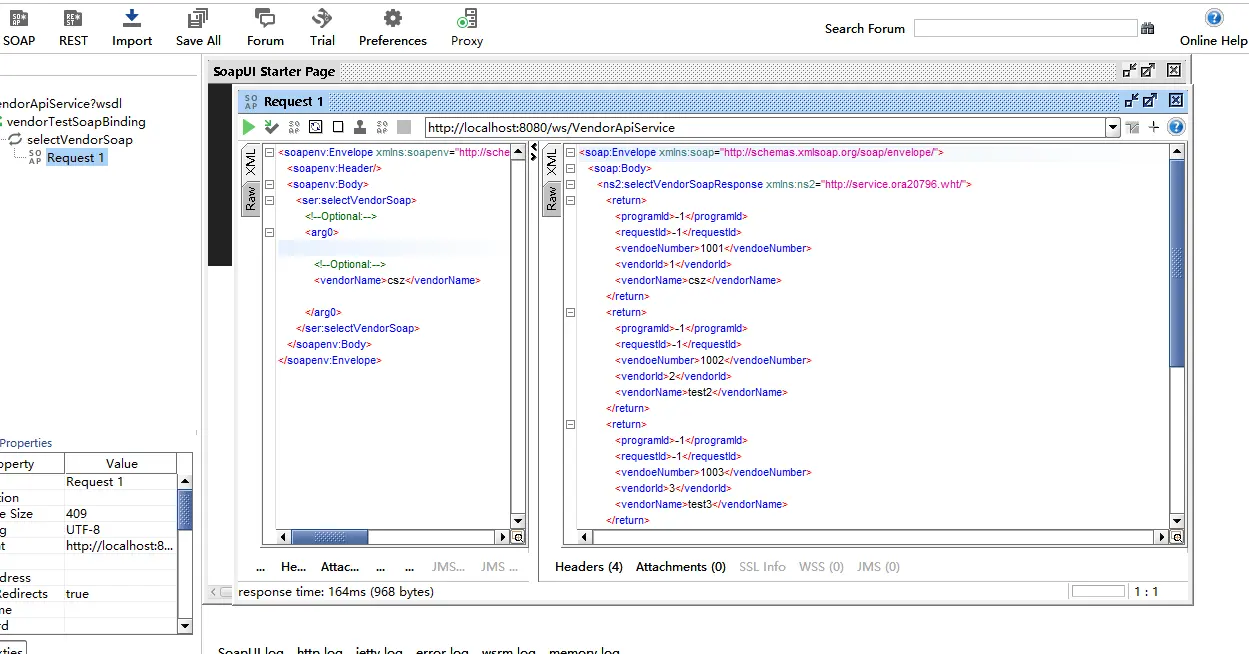1249x654 pixels.
Task: Open request He... headers tab
Action: pyautogui.click(x=293, y=566)
